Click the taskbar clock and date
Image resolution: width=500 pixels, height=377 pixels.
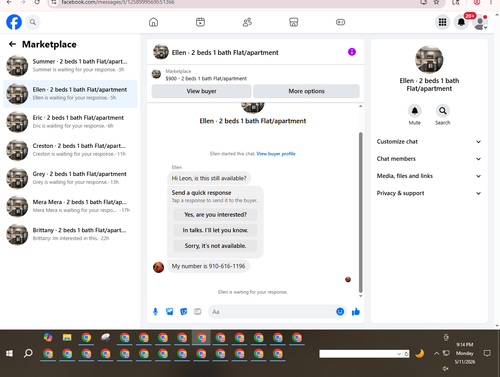[465, 353]
